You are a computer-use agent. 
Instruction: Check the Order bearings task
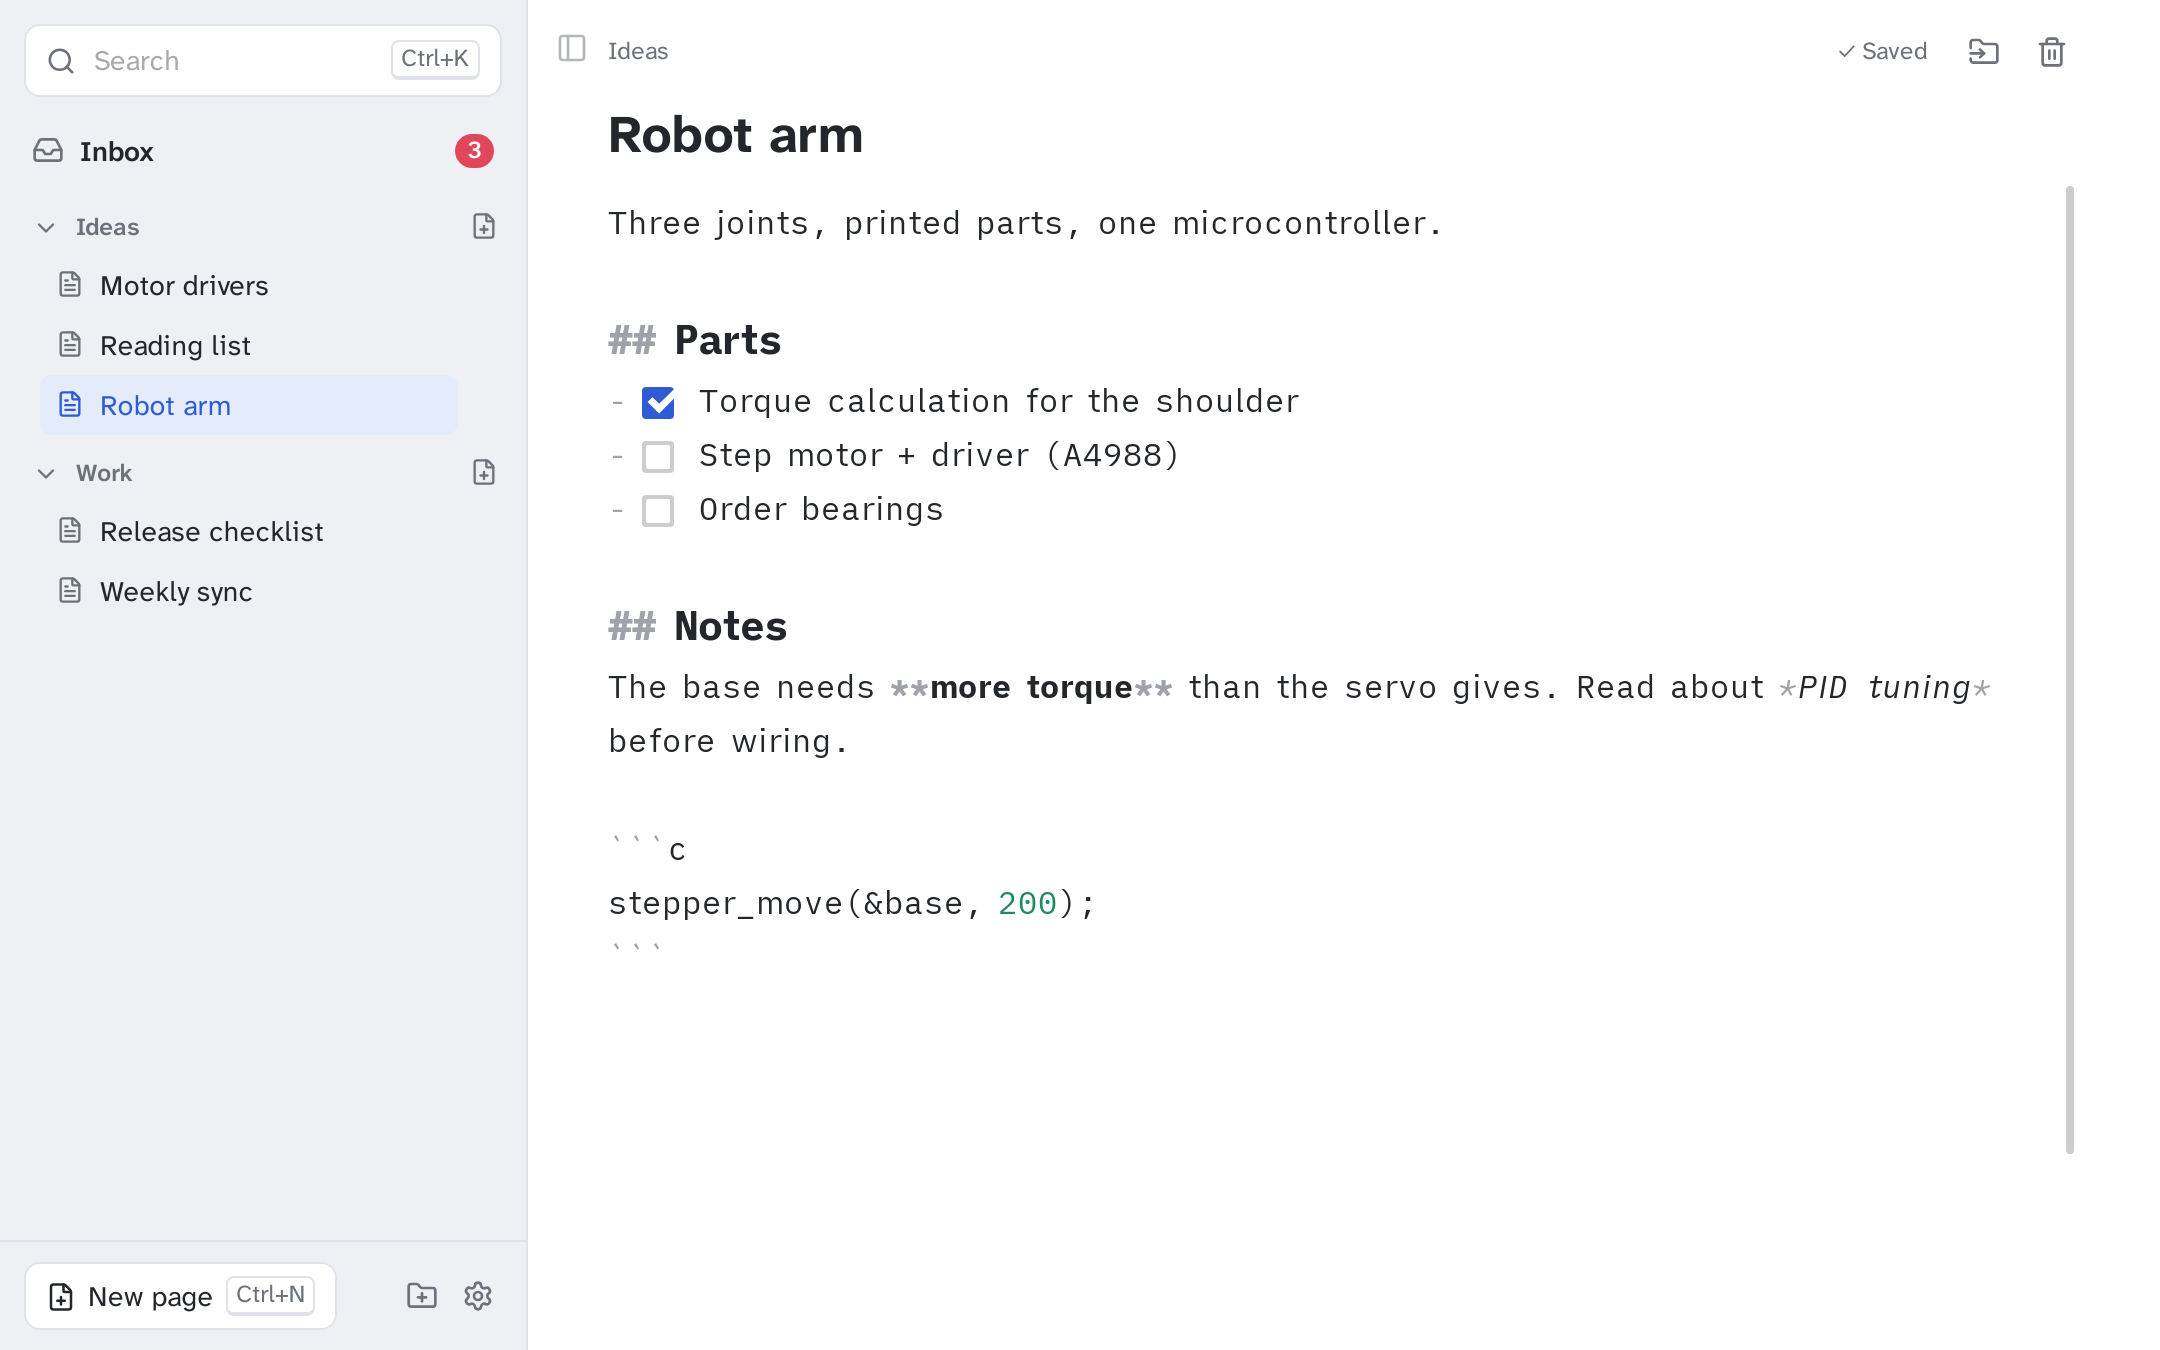click(658, 511)
